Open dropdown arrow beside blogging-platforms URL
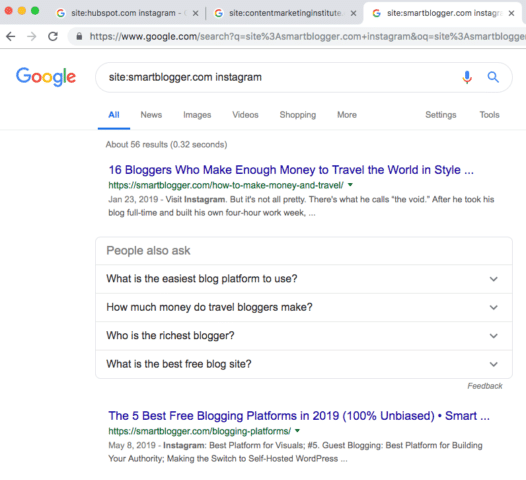The image size is (526, 480). 297,431
